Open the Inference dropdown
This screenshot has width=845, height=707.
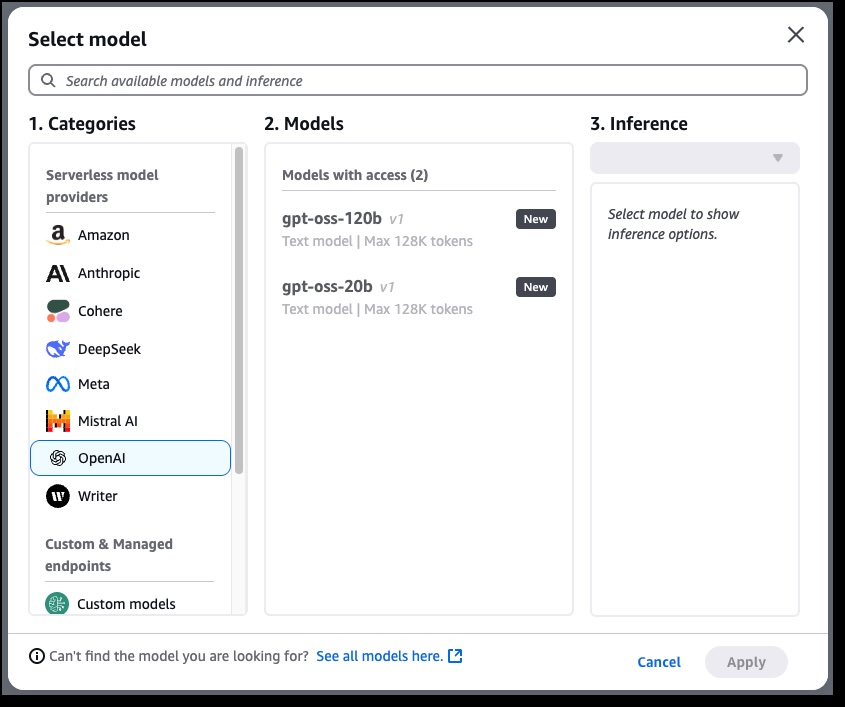click(x=694, y=158)
